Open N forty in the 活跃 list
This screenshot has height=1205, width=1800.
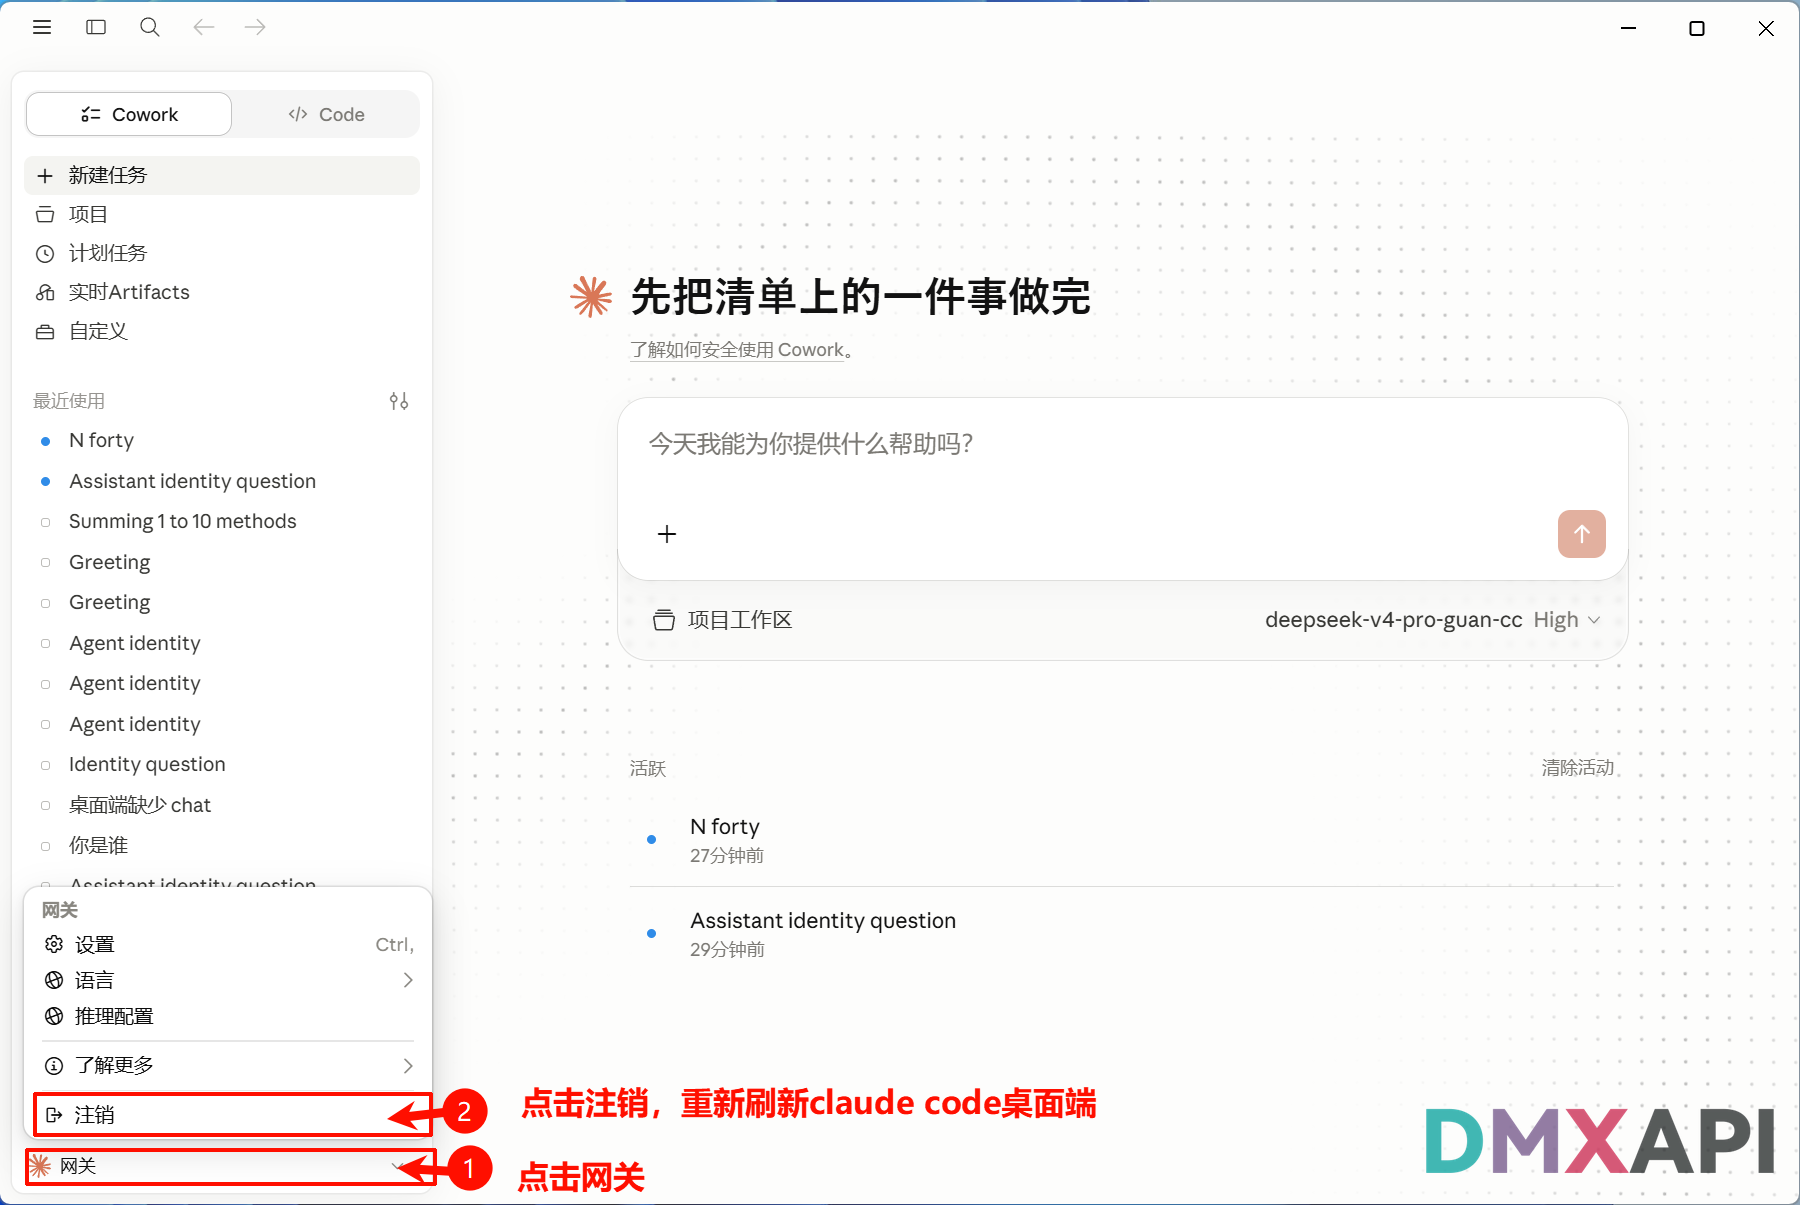[x=1122, y=840]
